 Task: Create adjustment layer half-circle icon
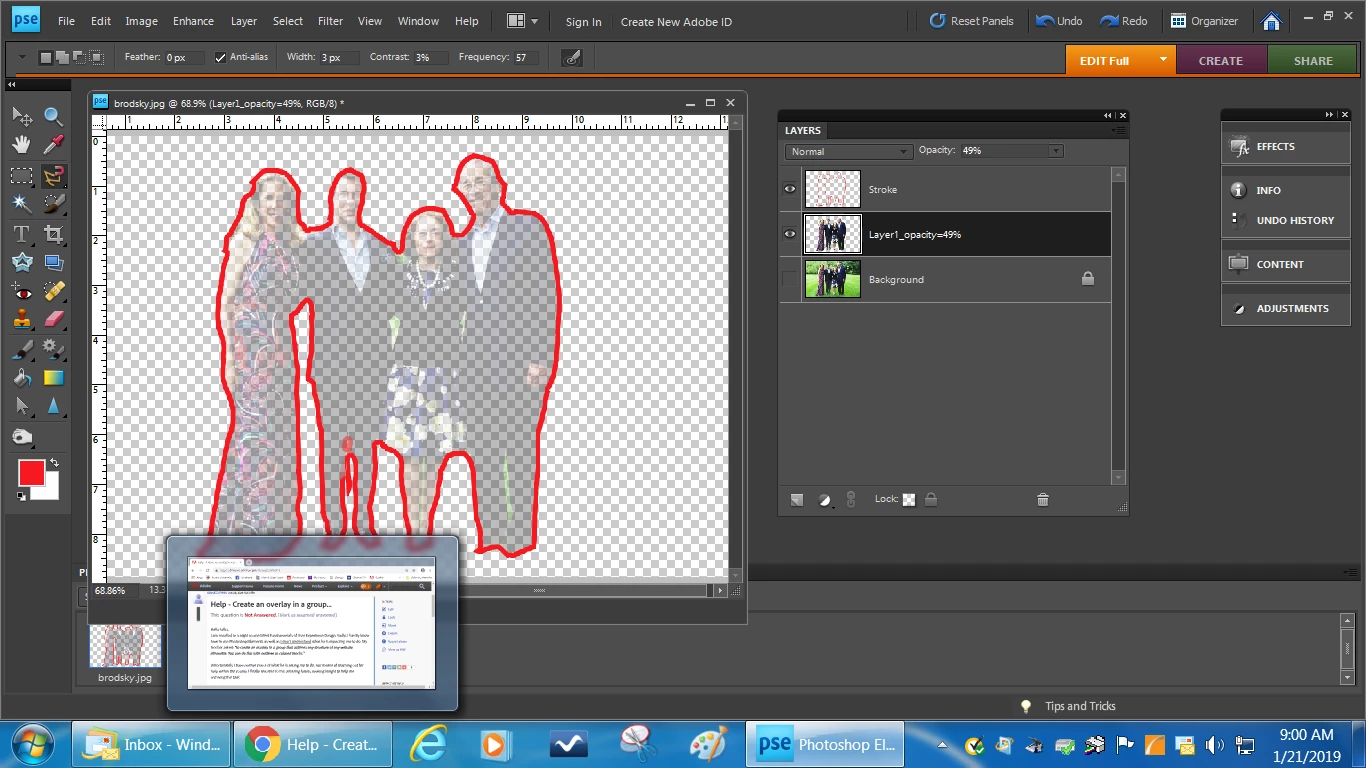[825, 500]
